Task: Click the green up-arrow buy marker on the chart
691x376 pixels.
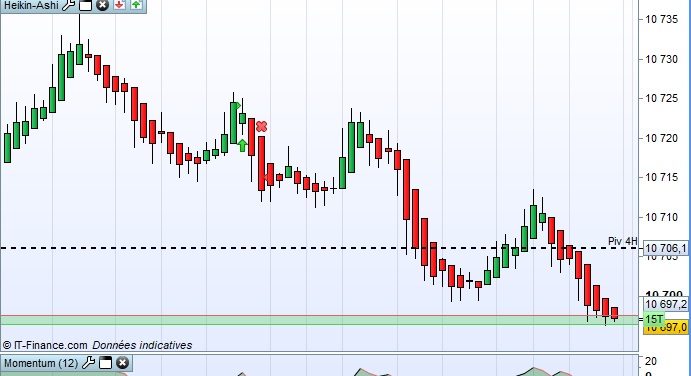Action: tap(242, 145)
